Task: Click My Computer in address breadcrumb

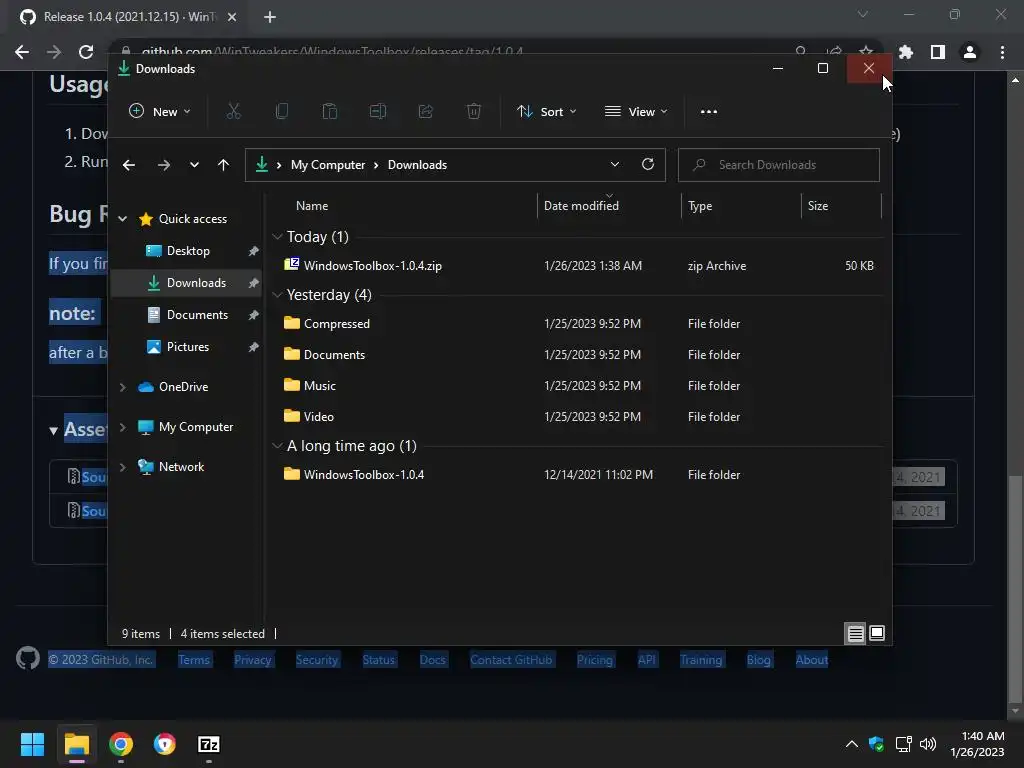Action: point(328,165)
